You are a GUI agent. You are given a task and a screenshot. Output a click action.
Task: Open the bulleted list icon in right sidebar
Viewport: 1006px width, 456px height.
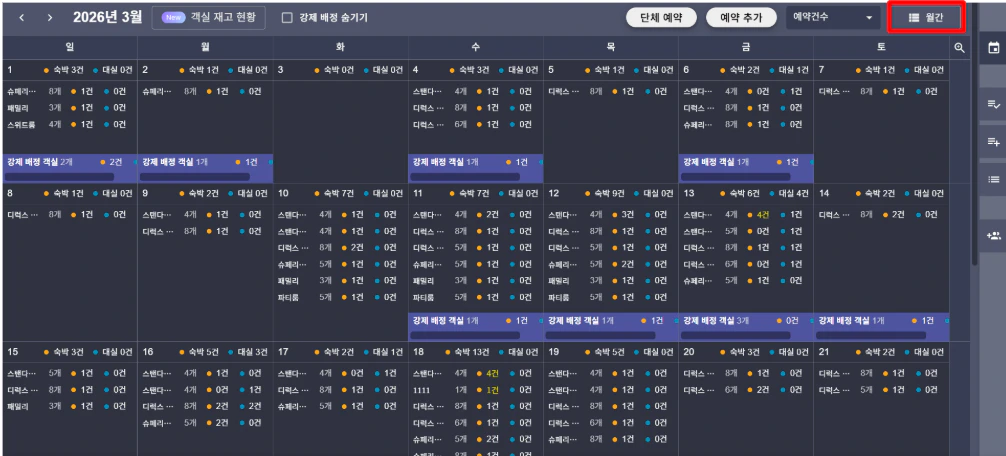tap(993, 179)
